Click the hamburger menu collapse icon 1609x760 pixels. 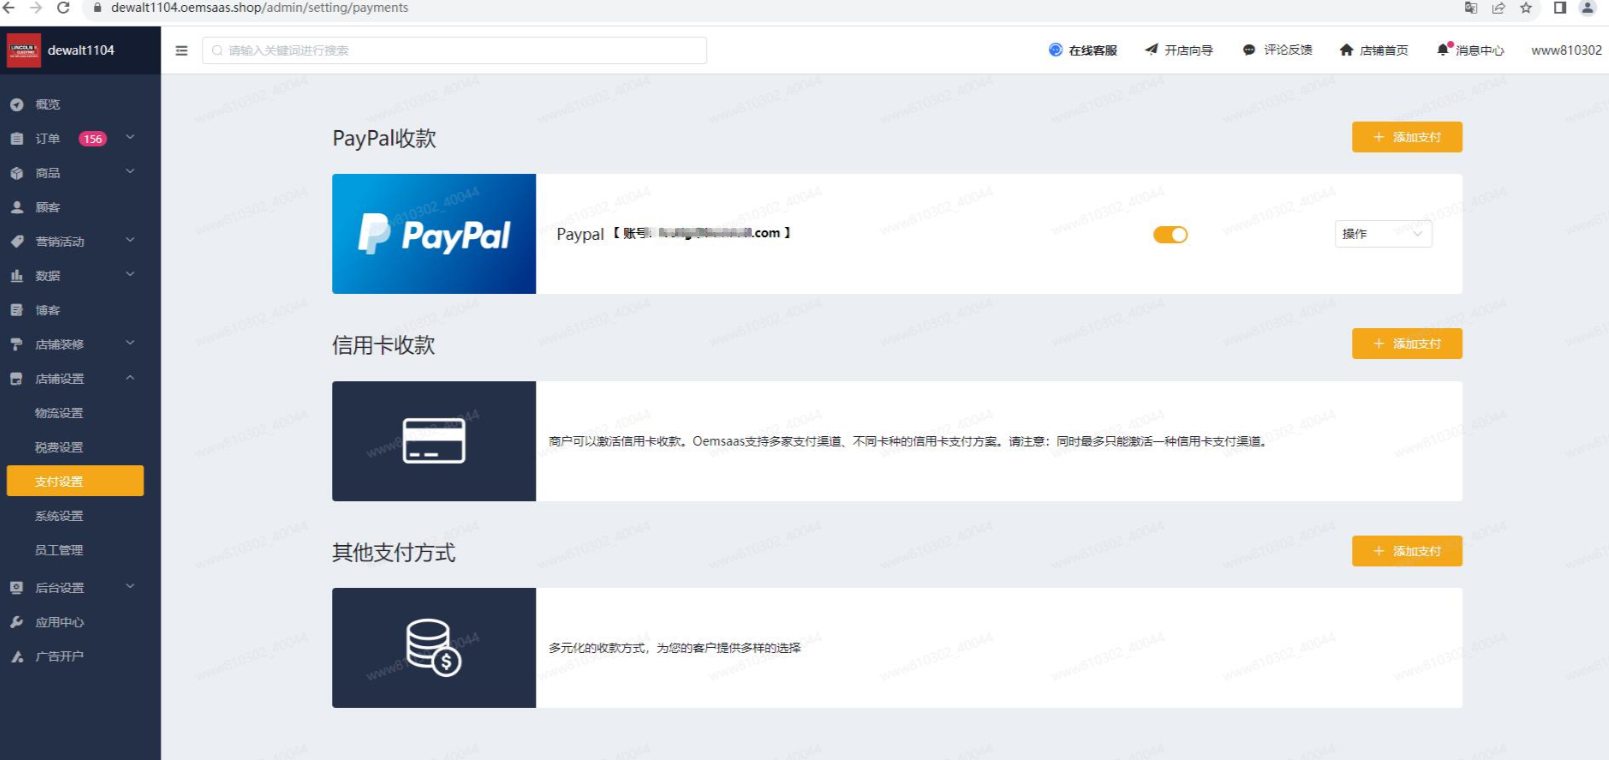tap(181, 50)
